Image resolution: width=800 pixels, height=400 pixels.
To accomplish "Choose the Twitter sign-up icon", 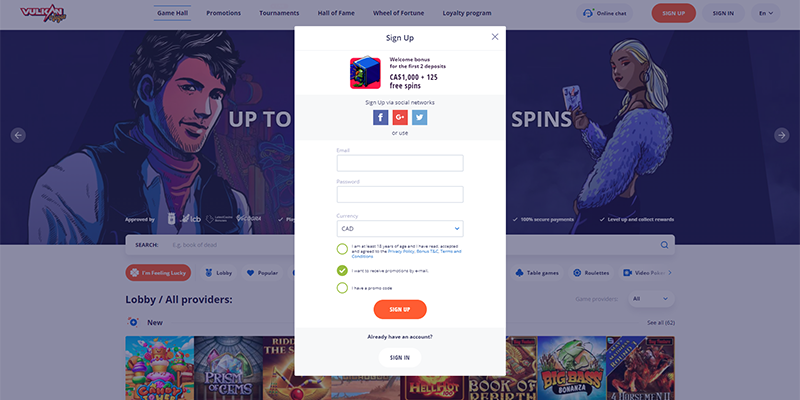I will 419,117.
